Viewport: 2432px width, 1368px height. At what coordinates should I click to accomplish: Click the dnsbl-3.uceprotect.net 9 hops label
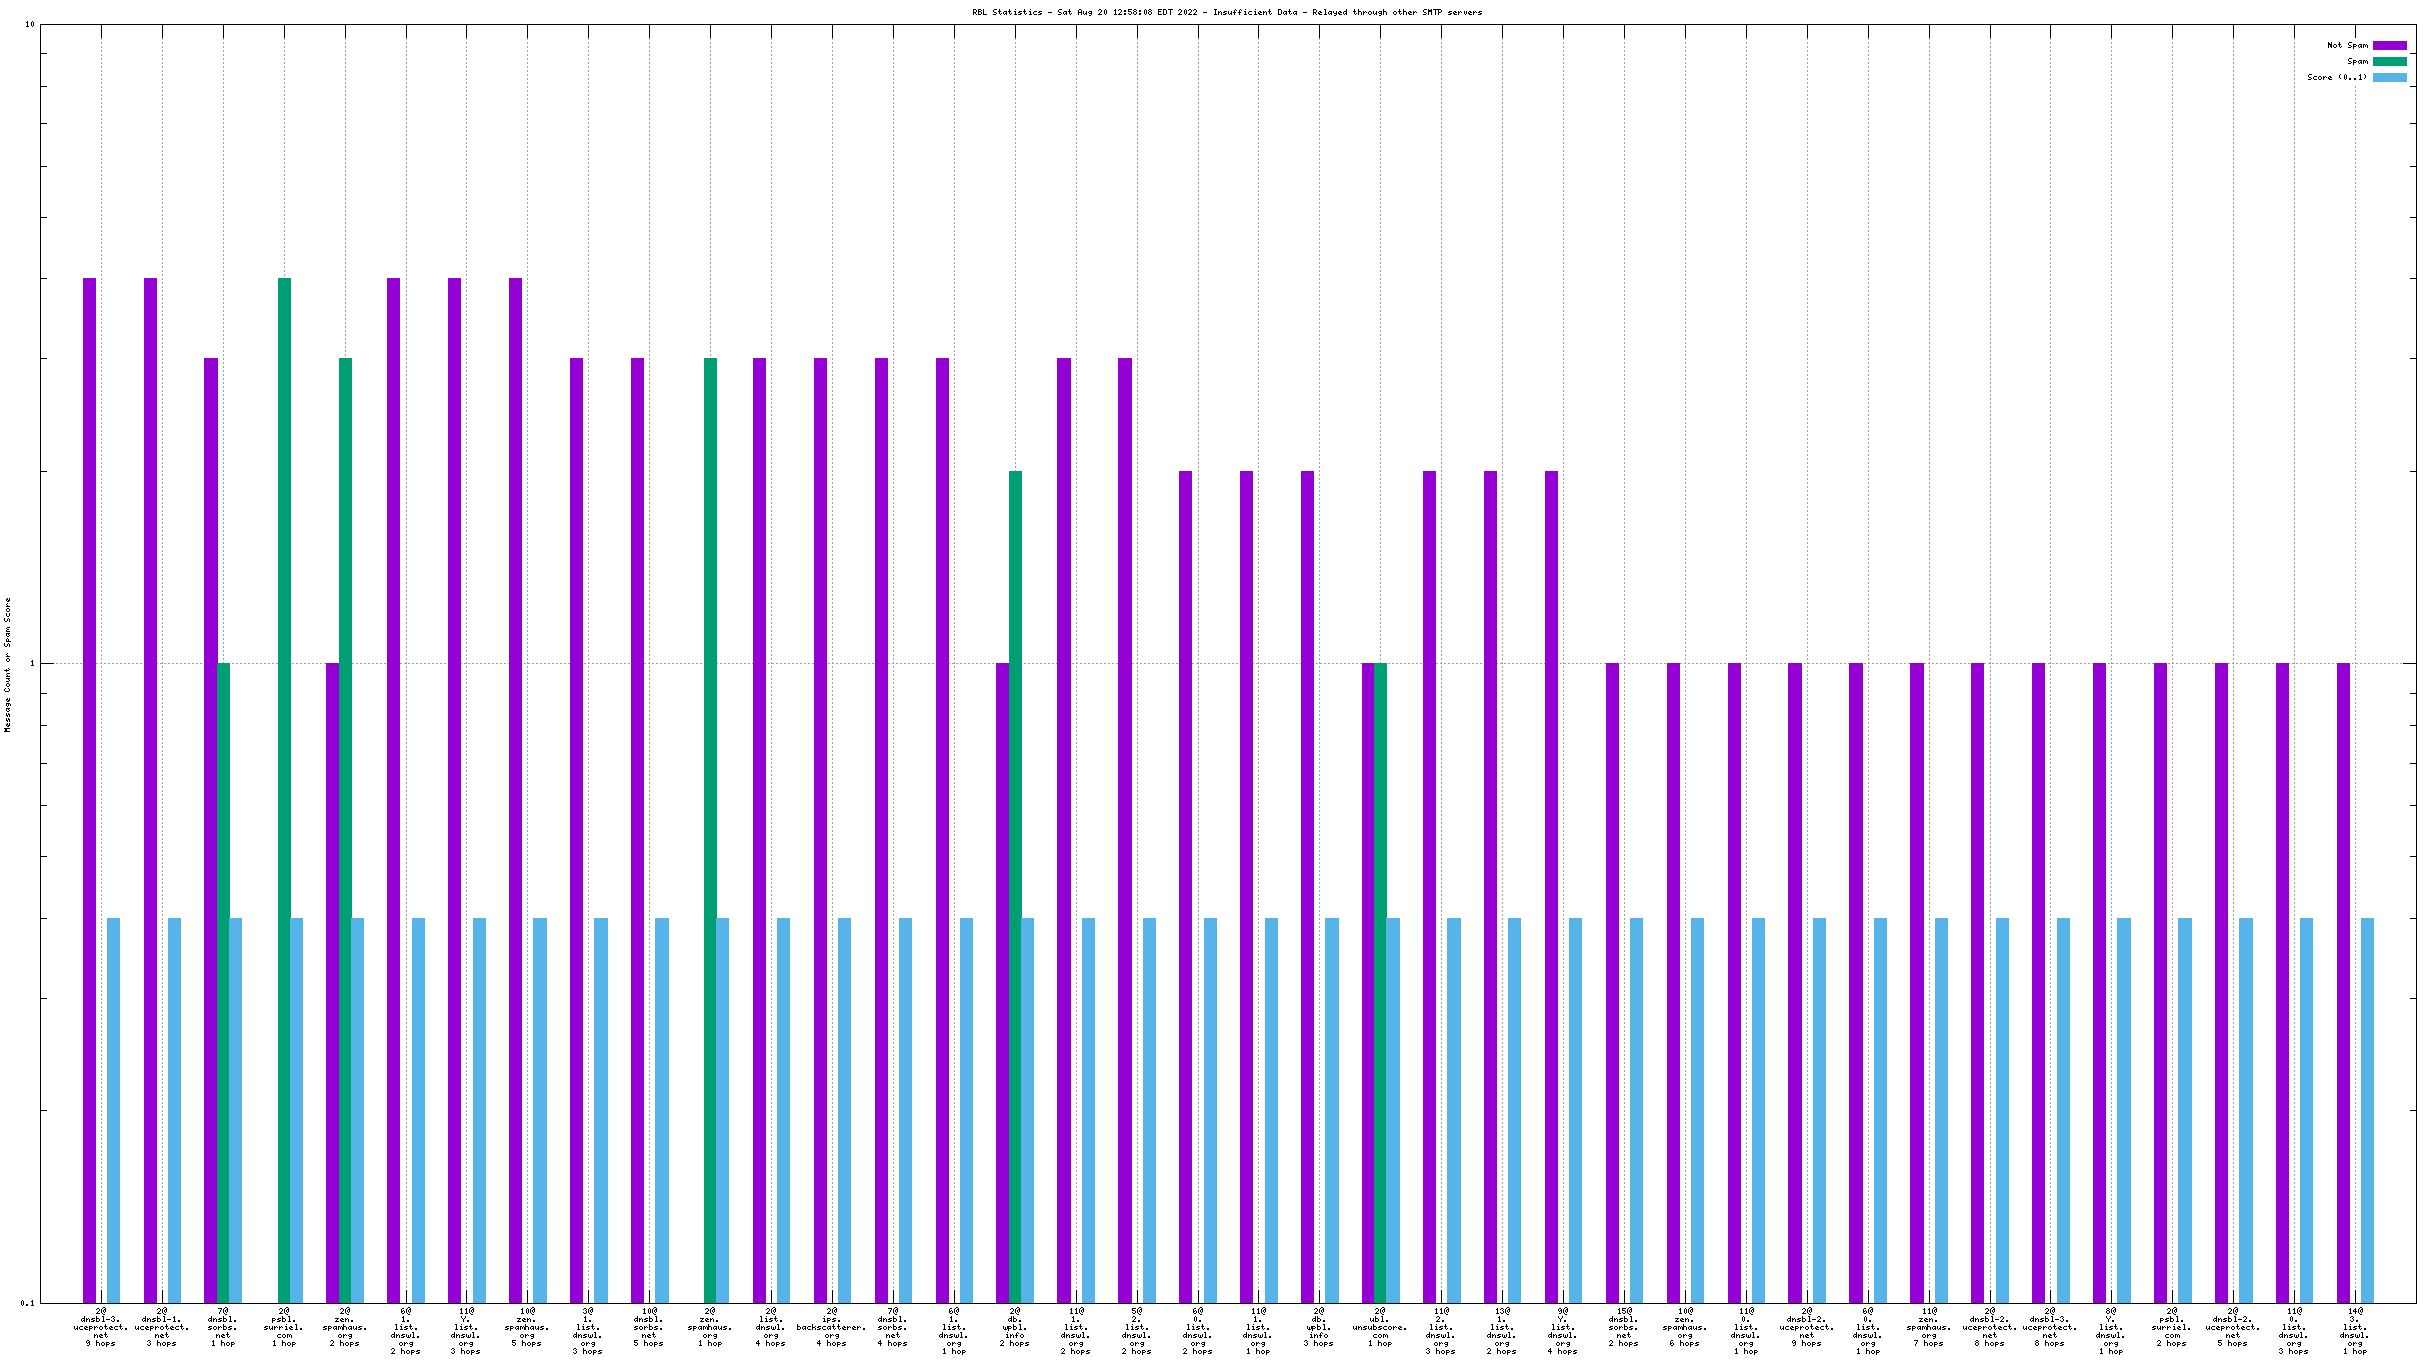coord(101,1327)
